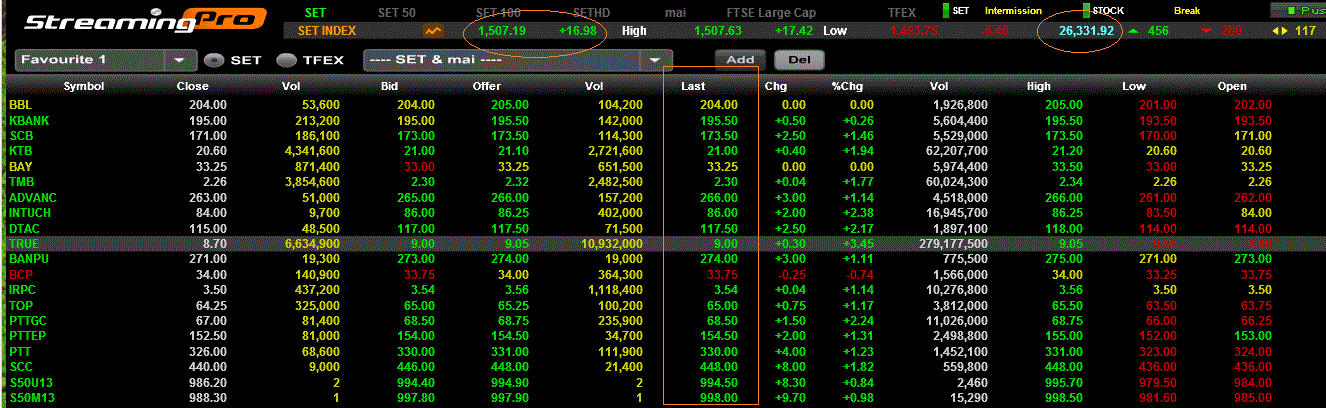
Task: Sort by the %Chg column header
Action: (846, 86)
